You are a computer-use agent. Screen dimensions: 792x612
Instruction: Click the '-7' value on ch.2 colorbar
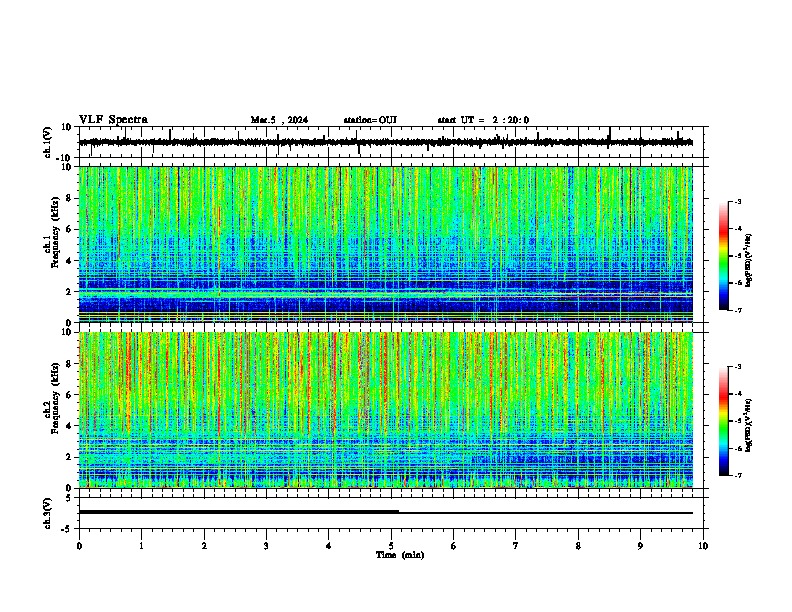tap(738, 475)
